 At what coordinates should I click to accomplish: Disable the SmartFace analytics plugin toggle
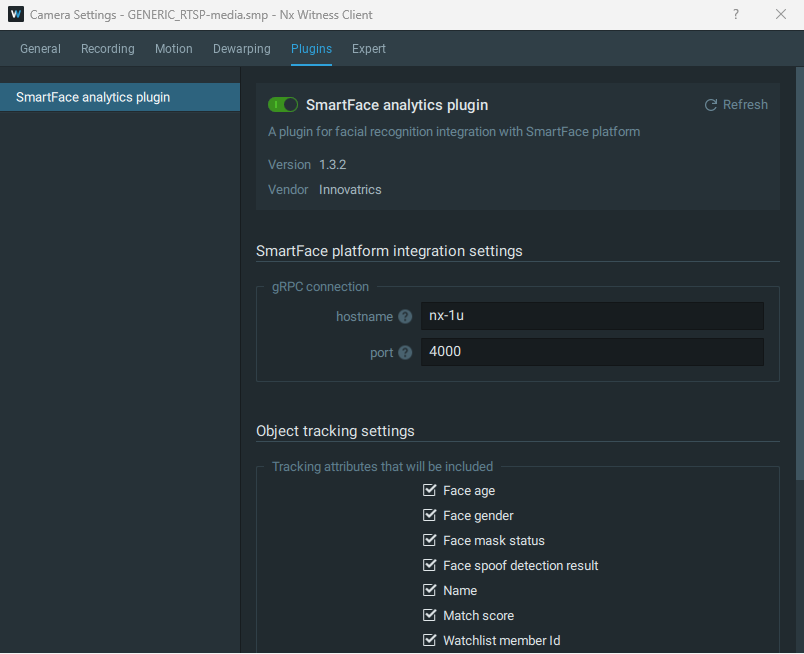[x=283, y=105]
